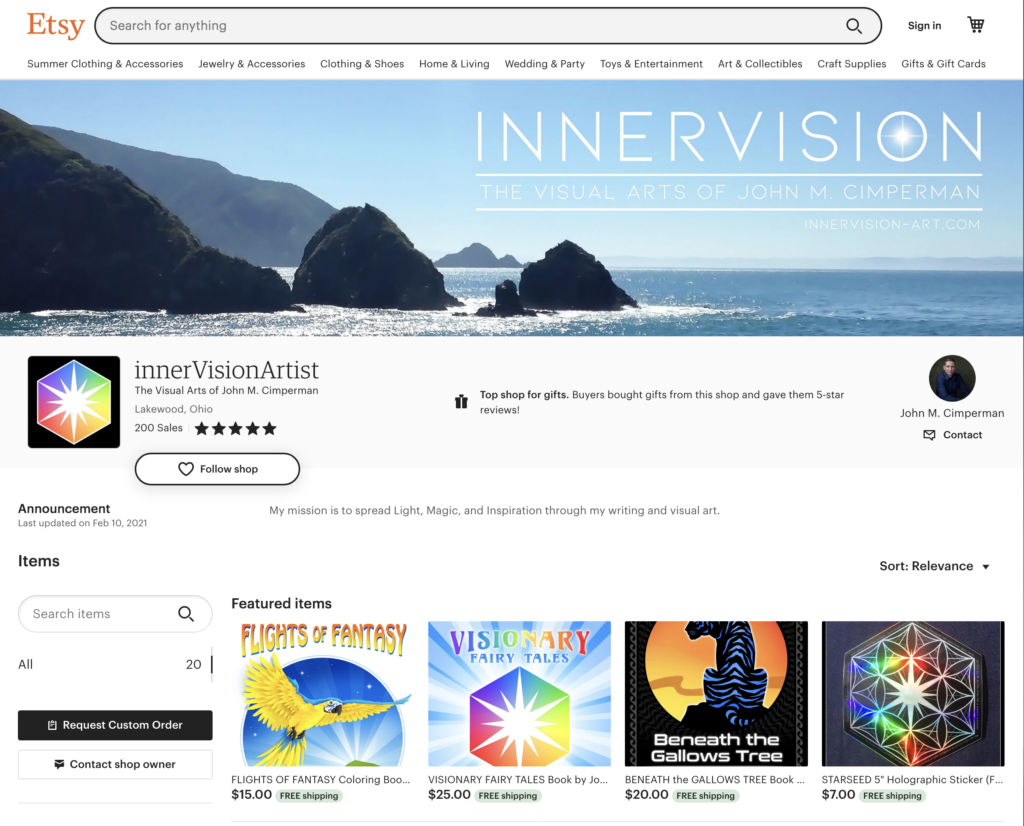
Task: Open Clothing & Shoes menu
Action: click(362, 64)
